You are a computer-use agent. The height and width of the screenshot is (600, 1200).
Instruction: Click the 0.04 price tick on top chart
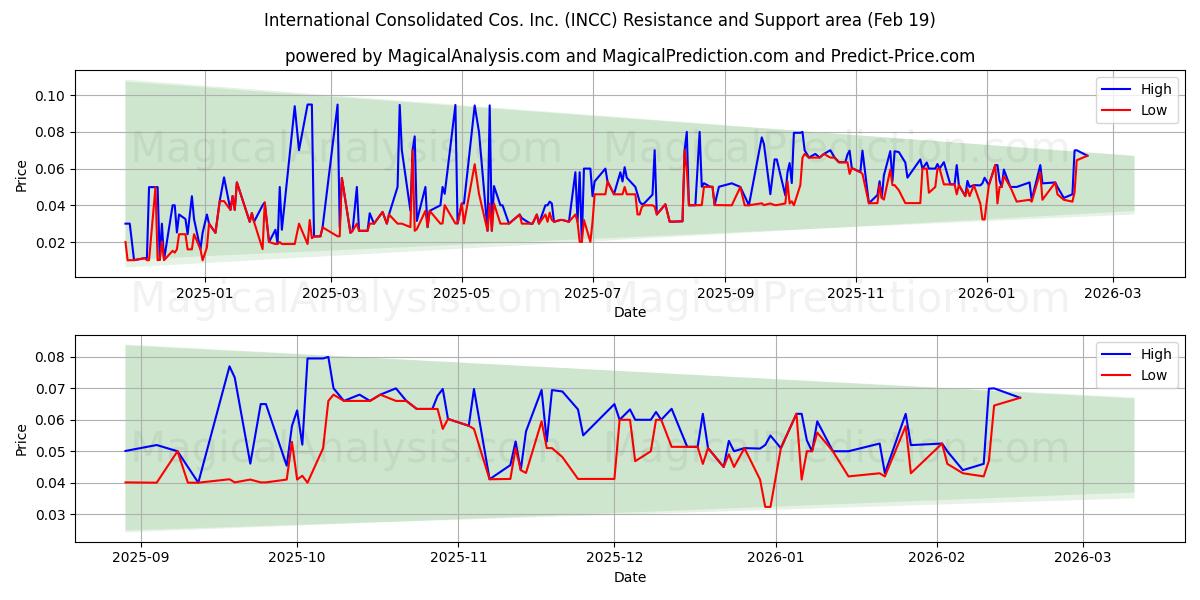click(x=50, y=206)
